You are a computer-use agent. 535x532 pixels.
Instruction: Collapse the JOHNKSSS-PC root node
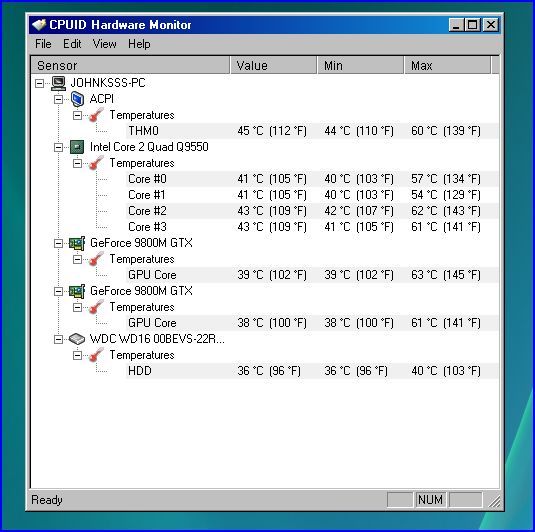tap(40, 83)
